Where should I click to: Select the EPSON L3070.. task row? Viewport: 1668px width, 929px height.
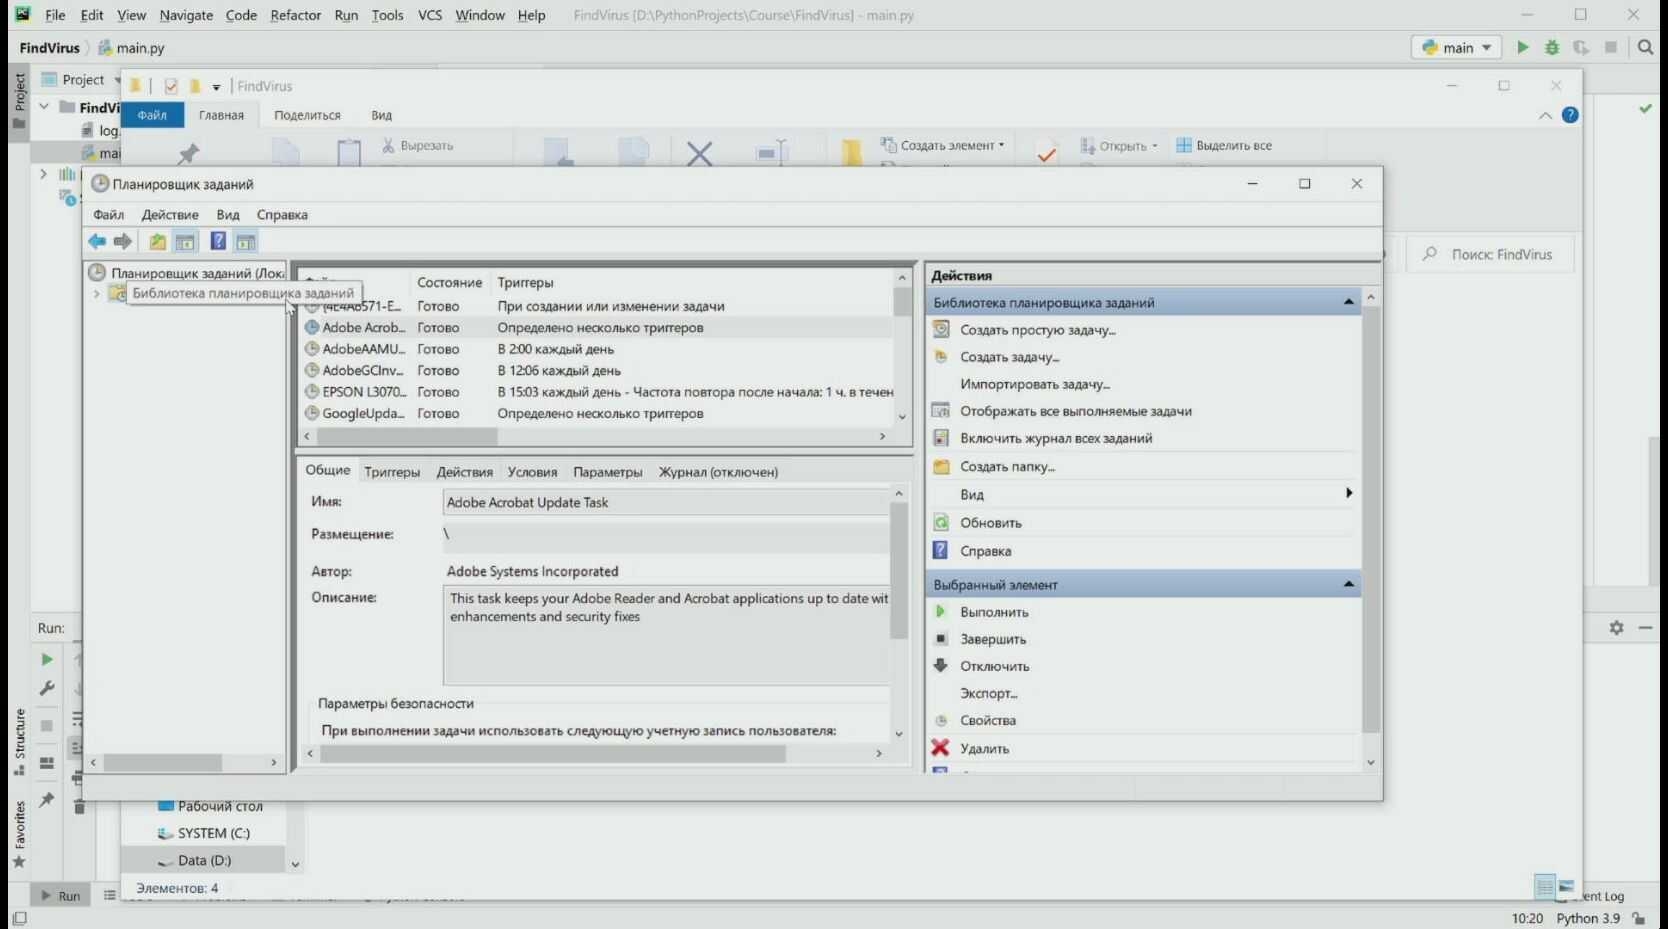[x=598, y=392]
